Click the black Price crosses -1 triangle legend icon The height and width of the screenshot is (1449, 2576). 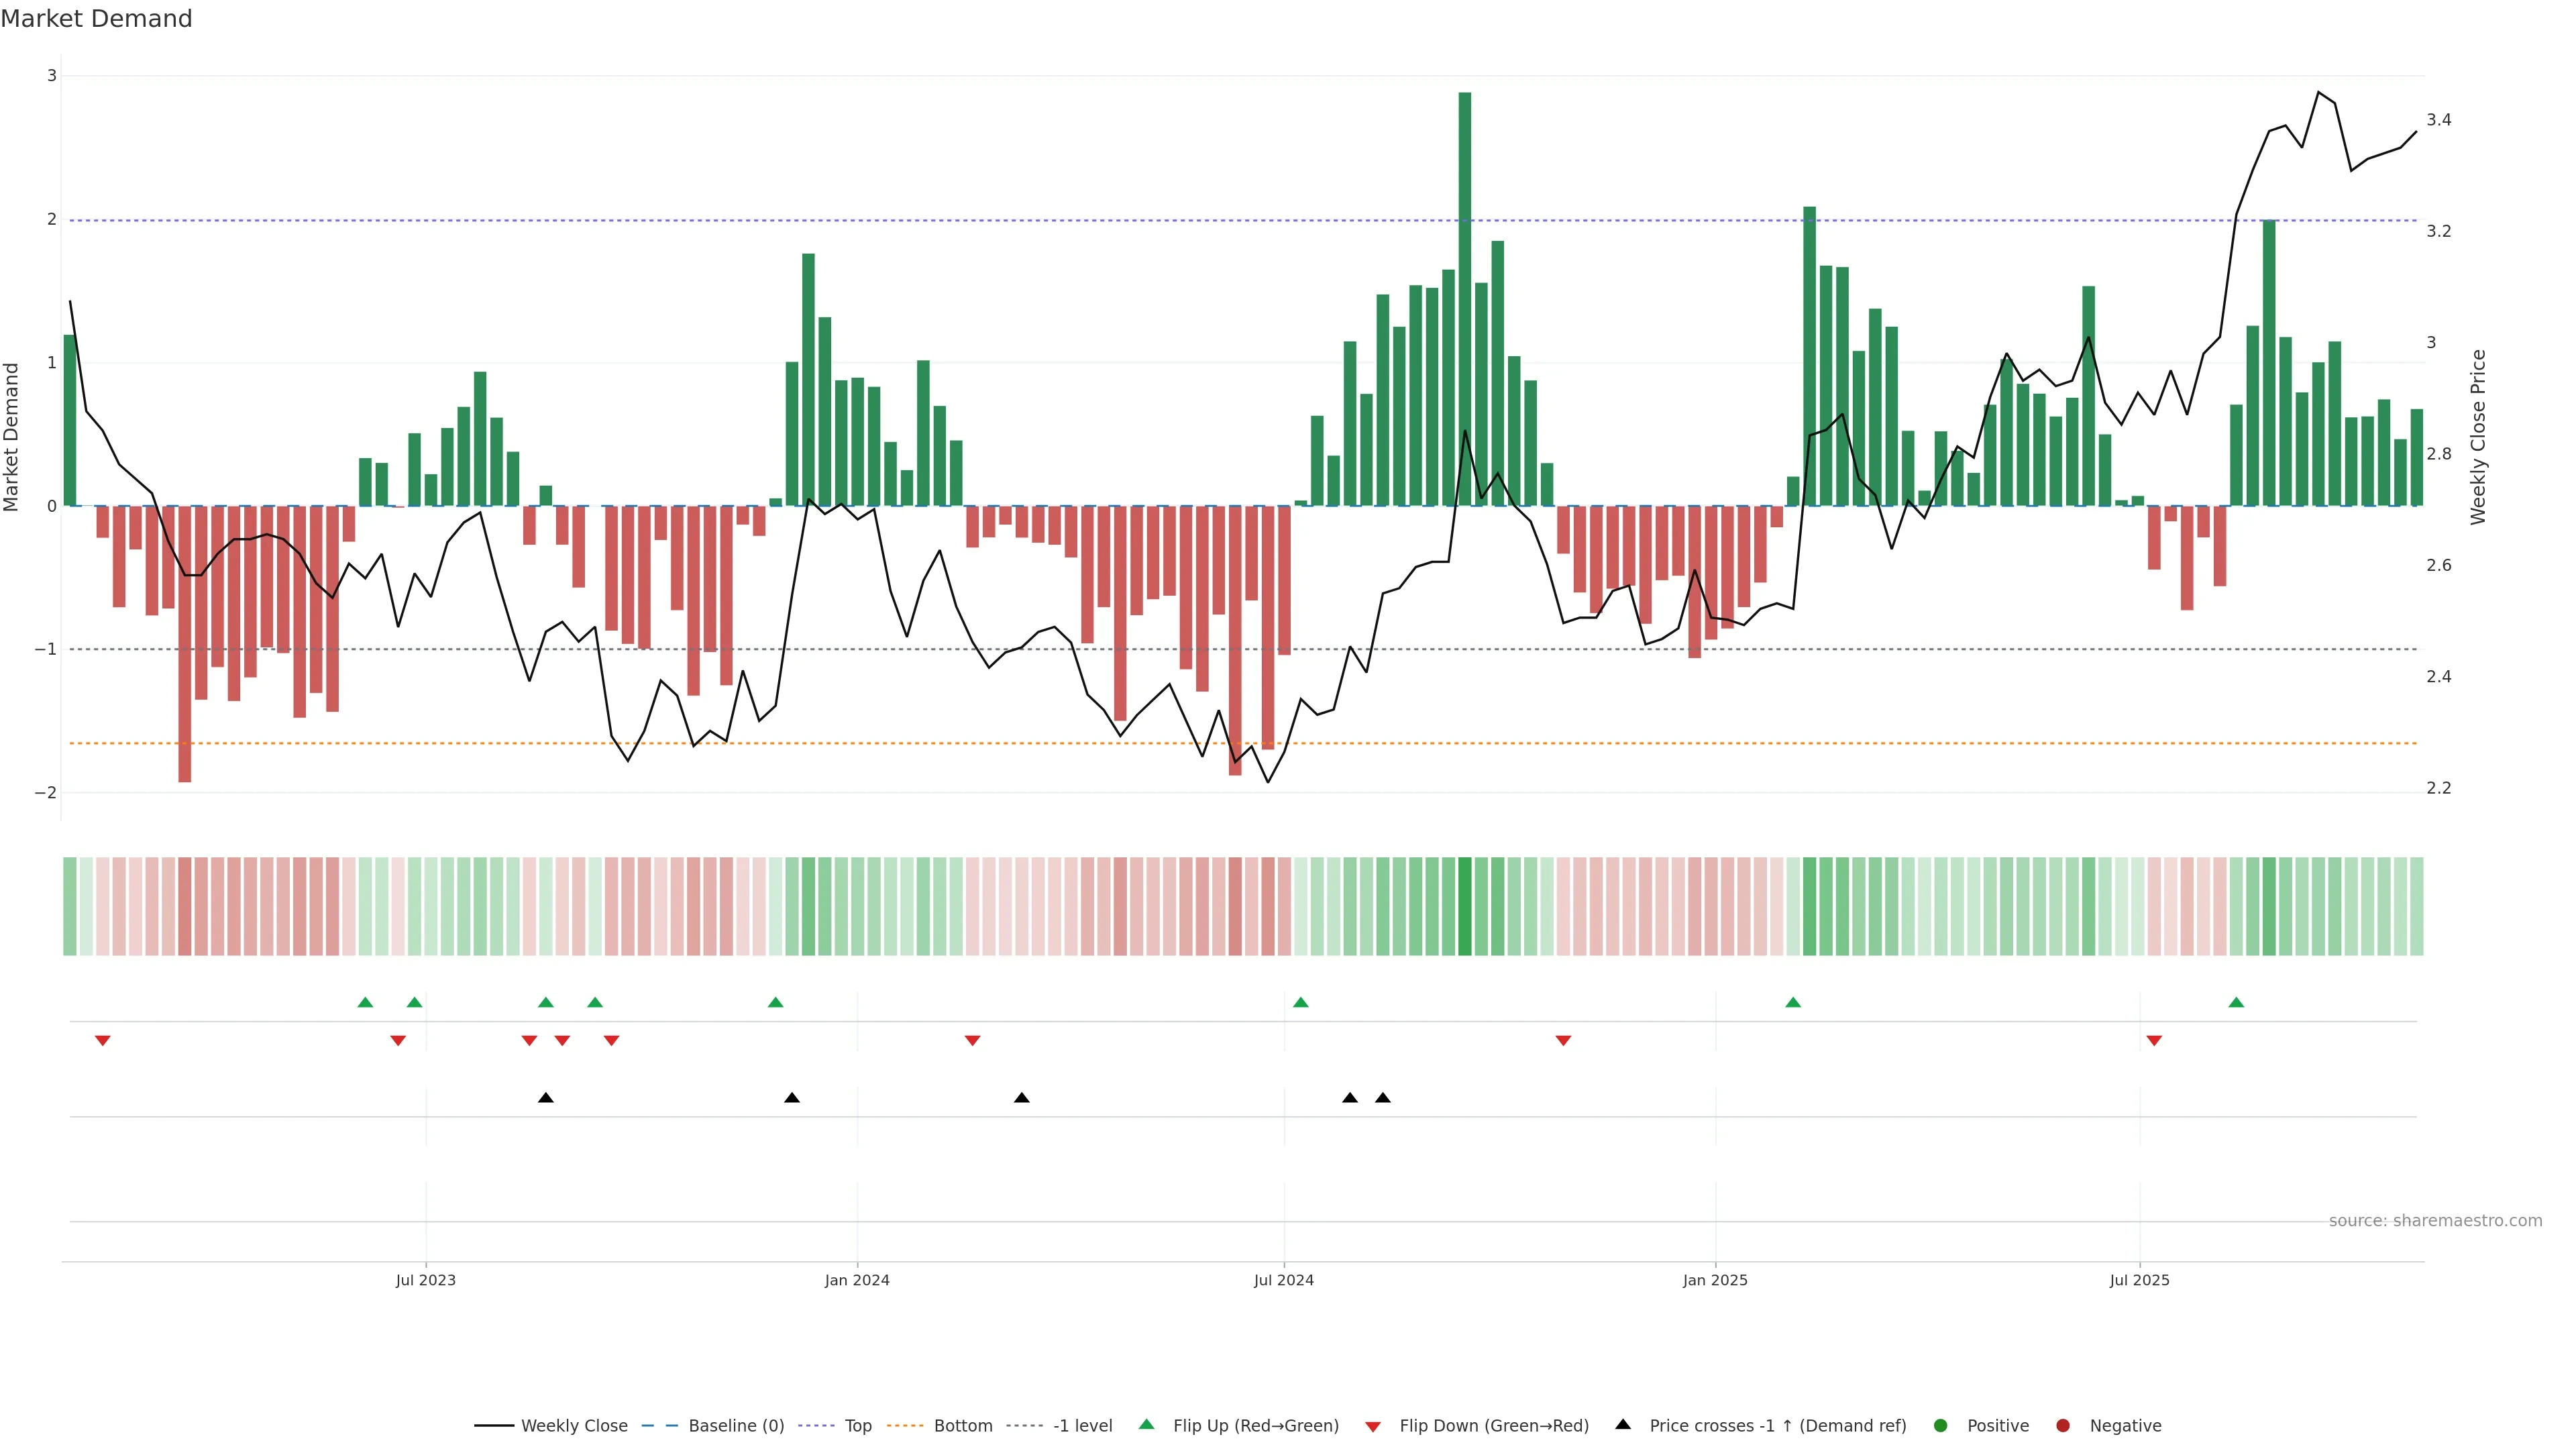point(1623,1424)
